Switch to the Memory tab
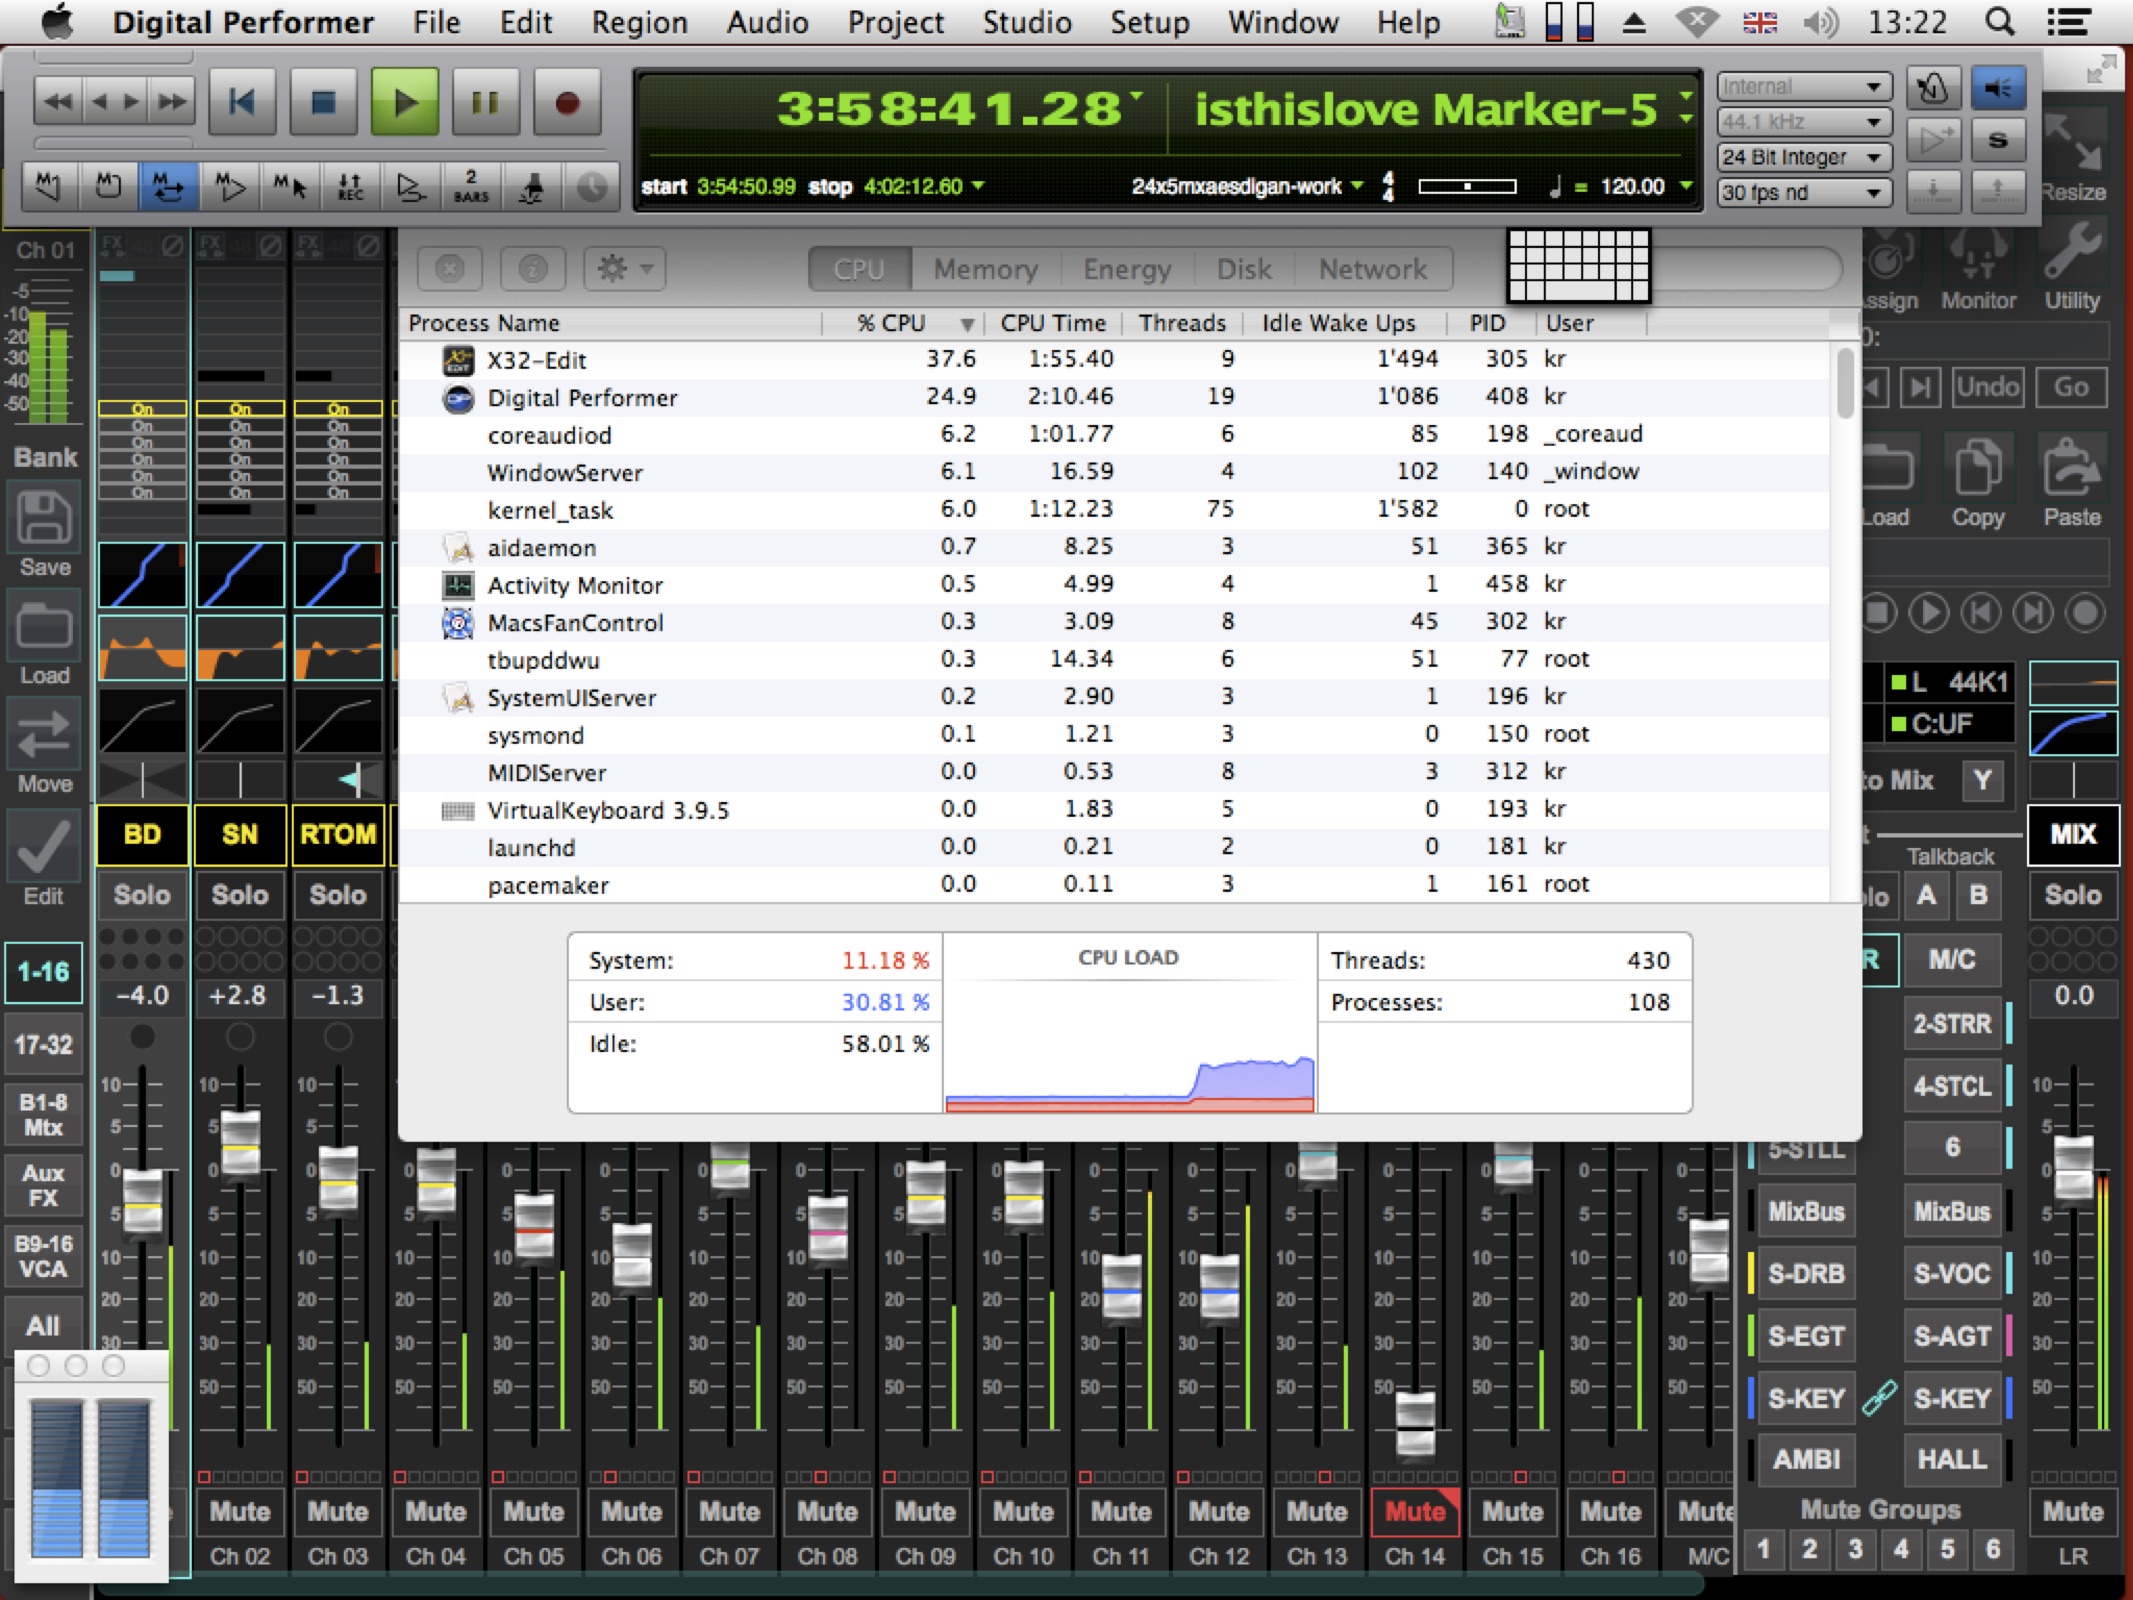Image resolution: width=2133 pixels, height=1600 pixels. coord(985,269)
